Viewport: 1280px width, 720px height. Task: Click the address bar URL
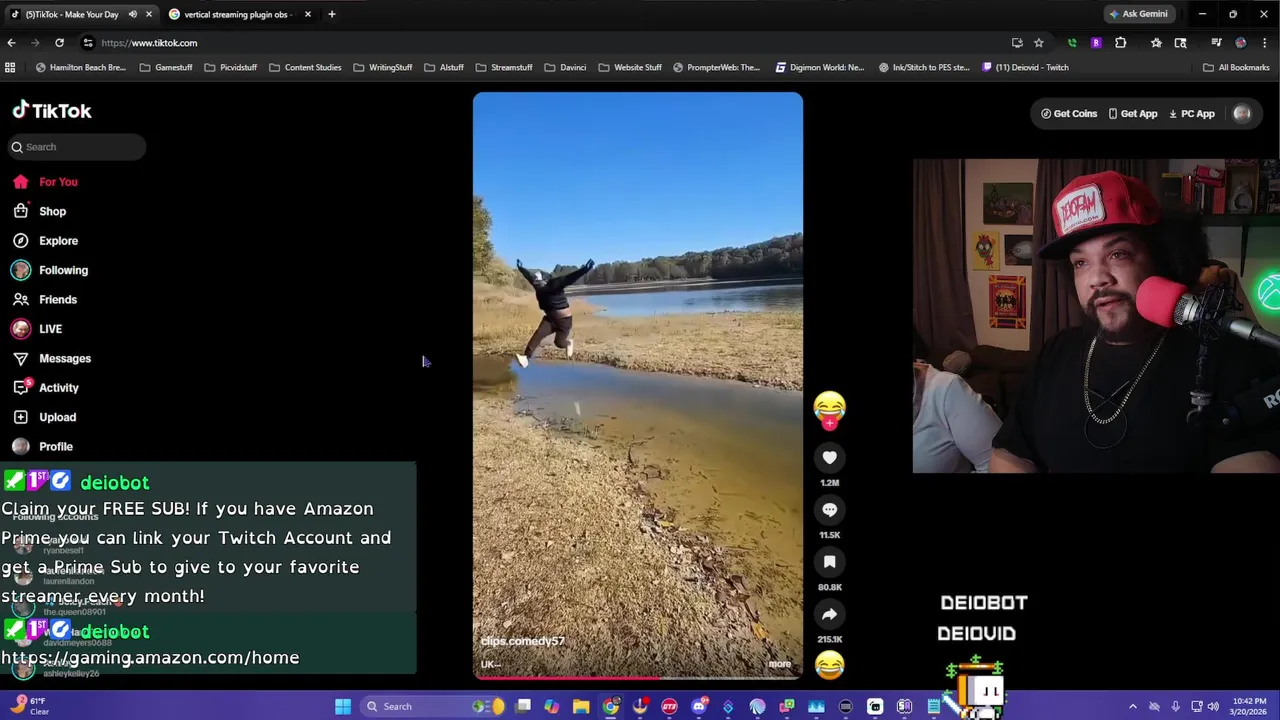click(149, 43)
